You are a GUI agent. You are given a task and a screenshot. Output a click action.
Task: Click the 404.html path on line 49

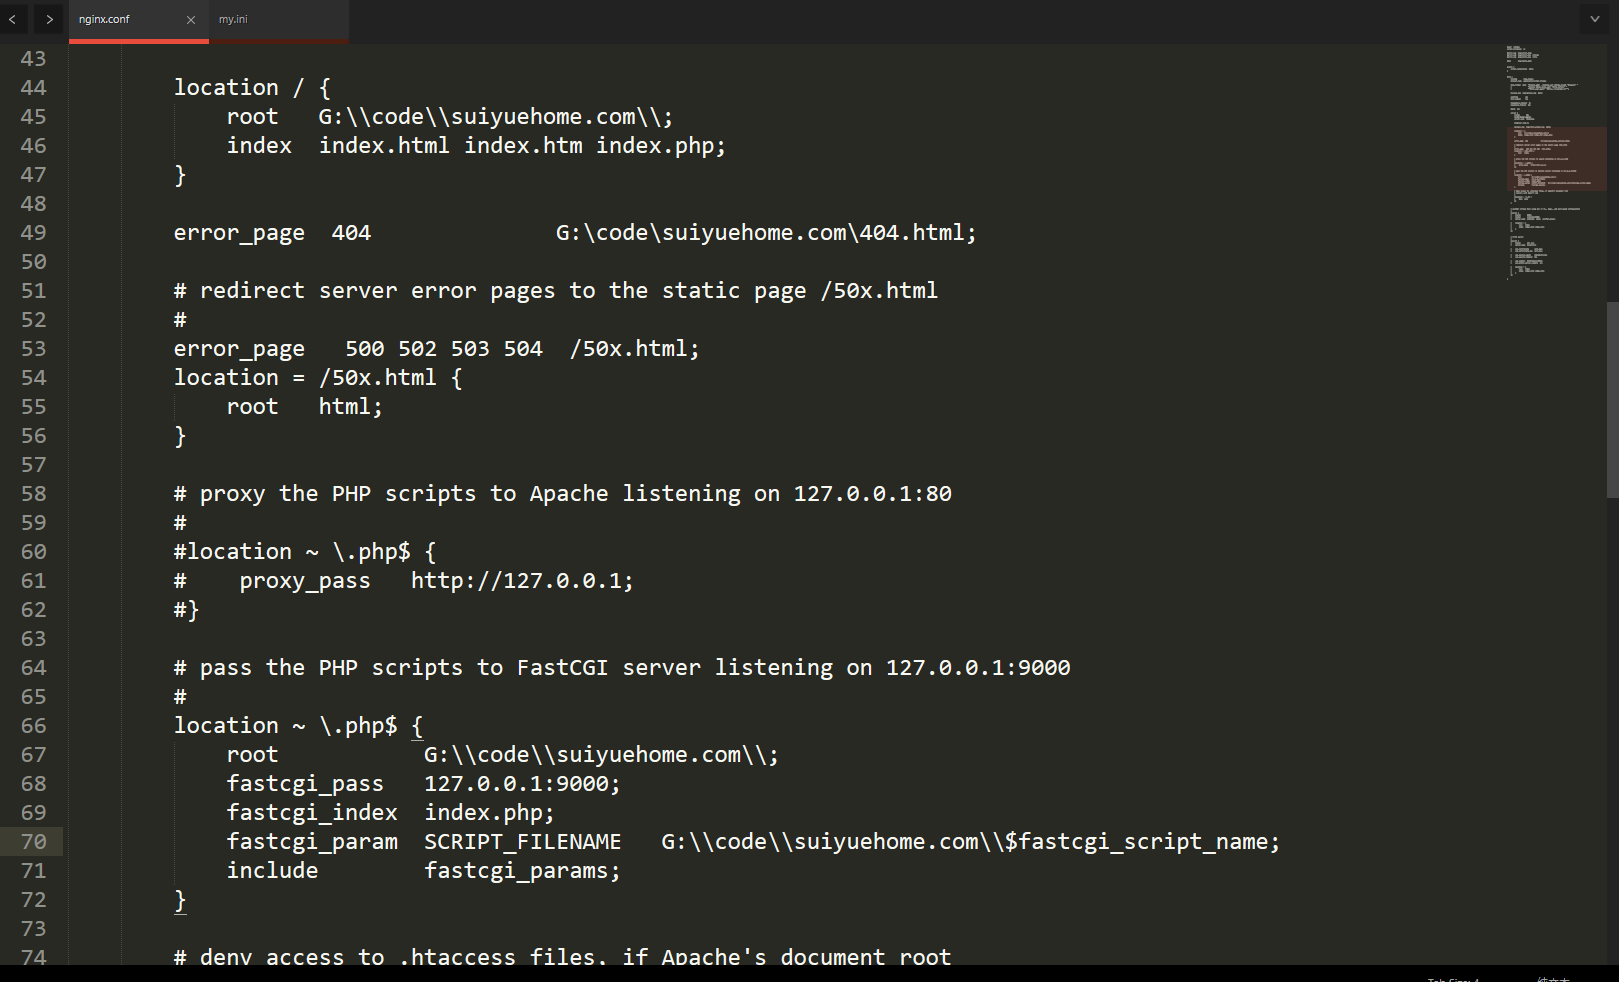[x=912, y=233]
